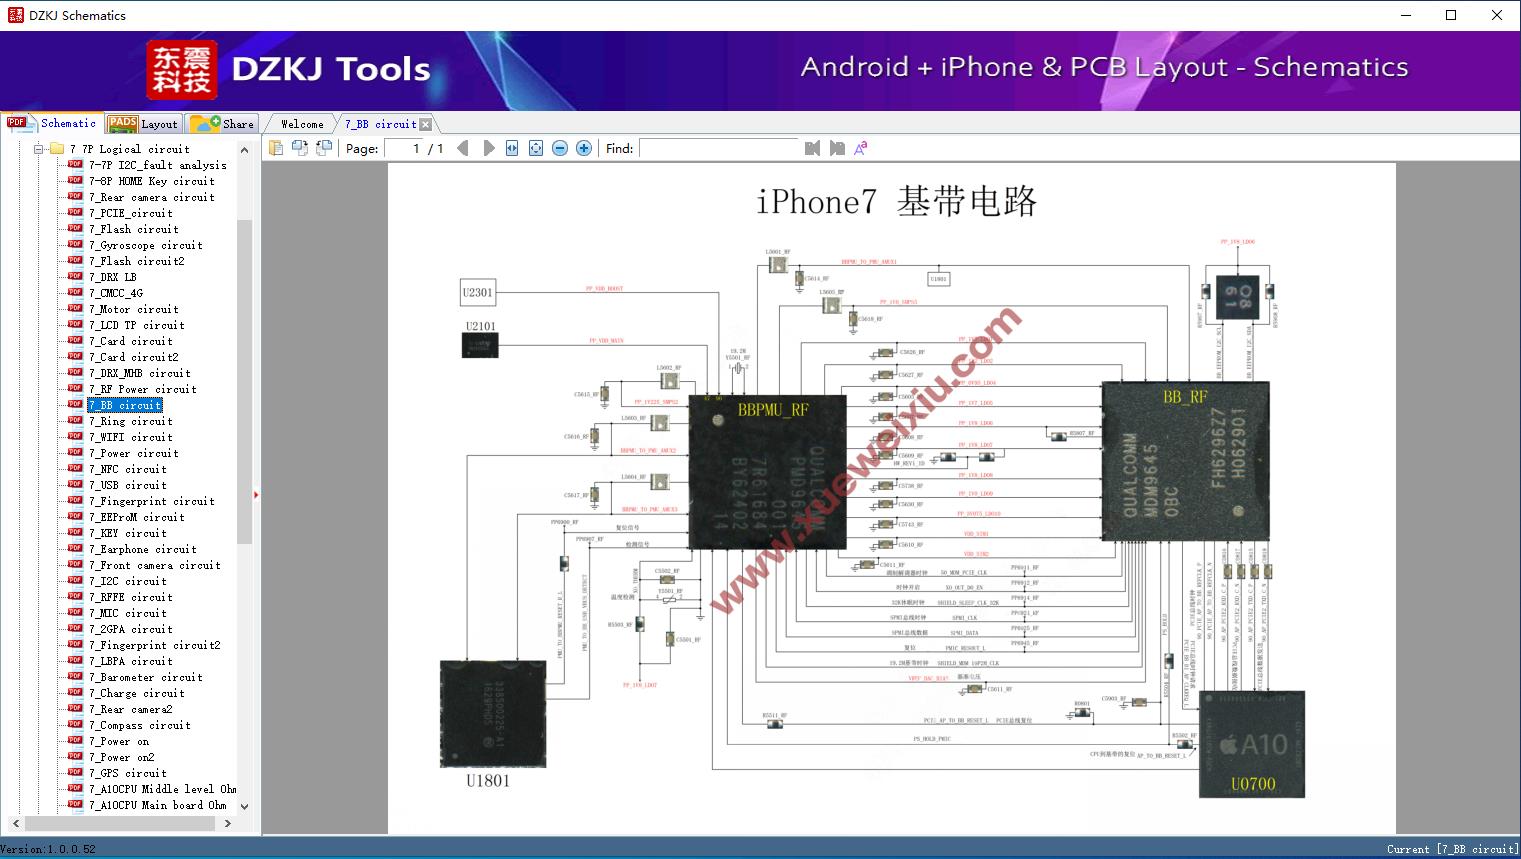Screen dimensions: 1521x859
Task: Click tree horizontal scroll right arrow
Action: coord(228,824)
